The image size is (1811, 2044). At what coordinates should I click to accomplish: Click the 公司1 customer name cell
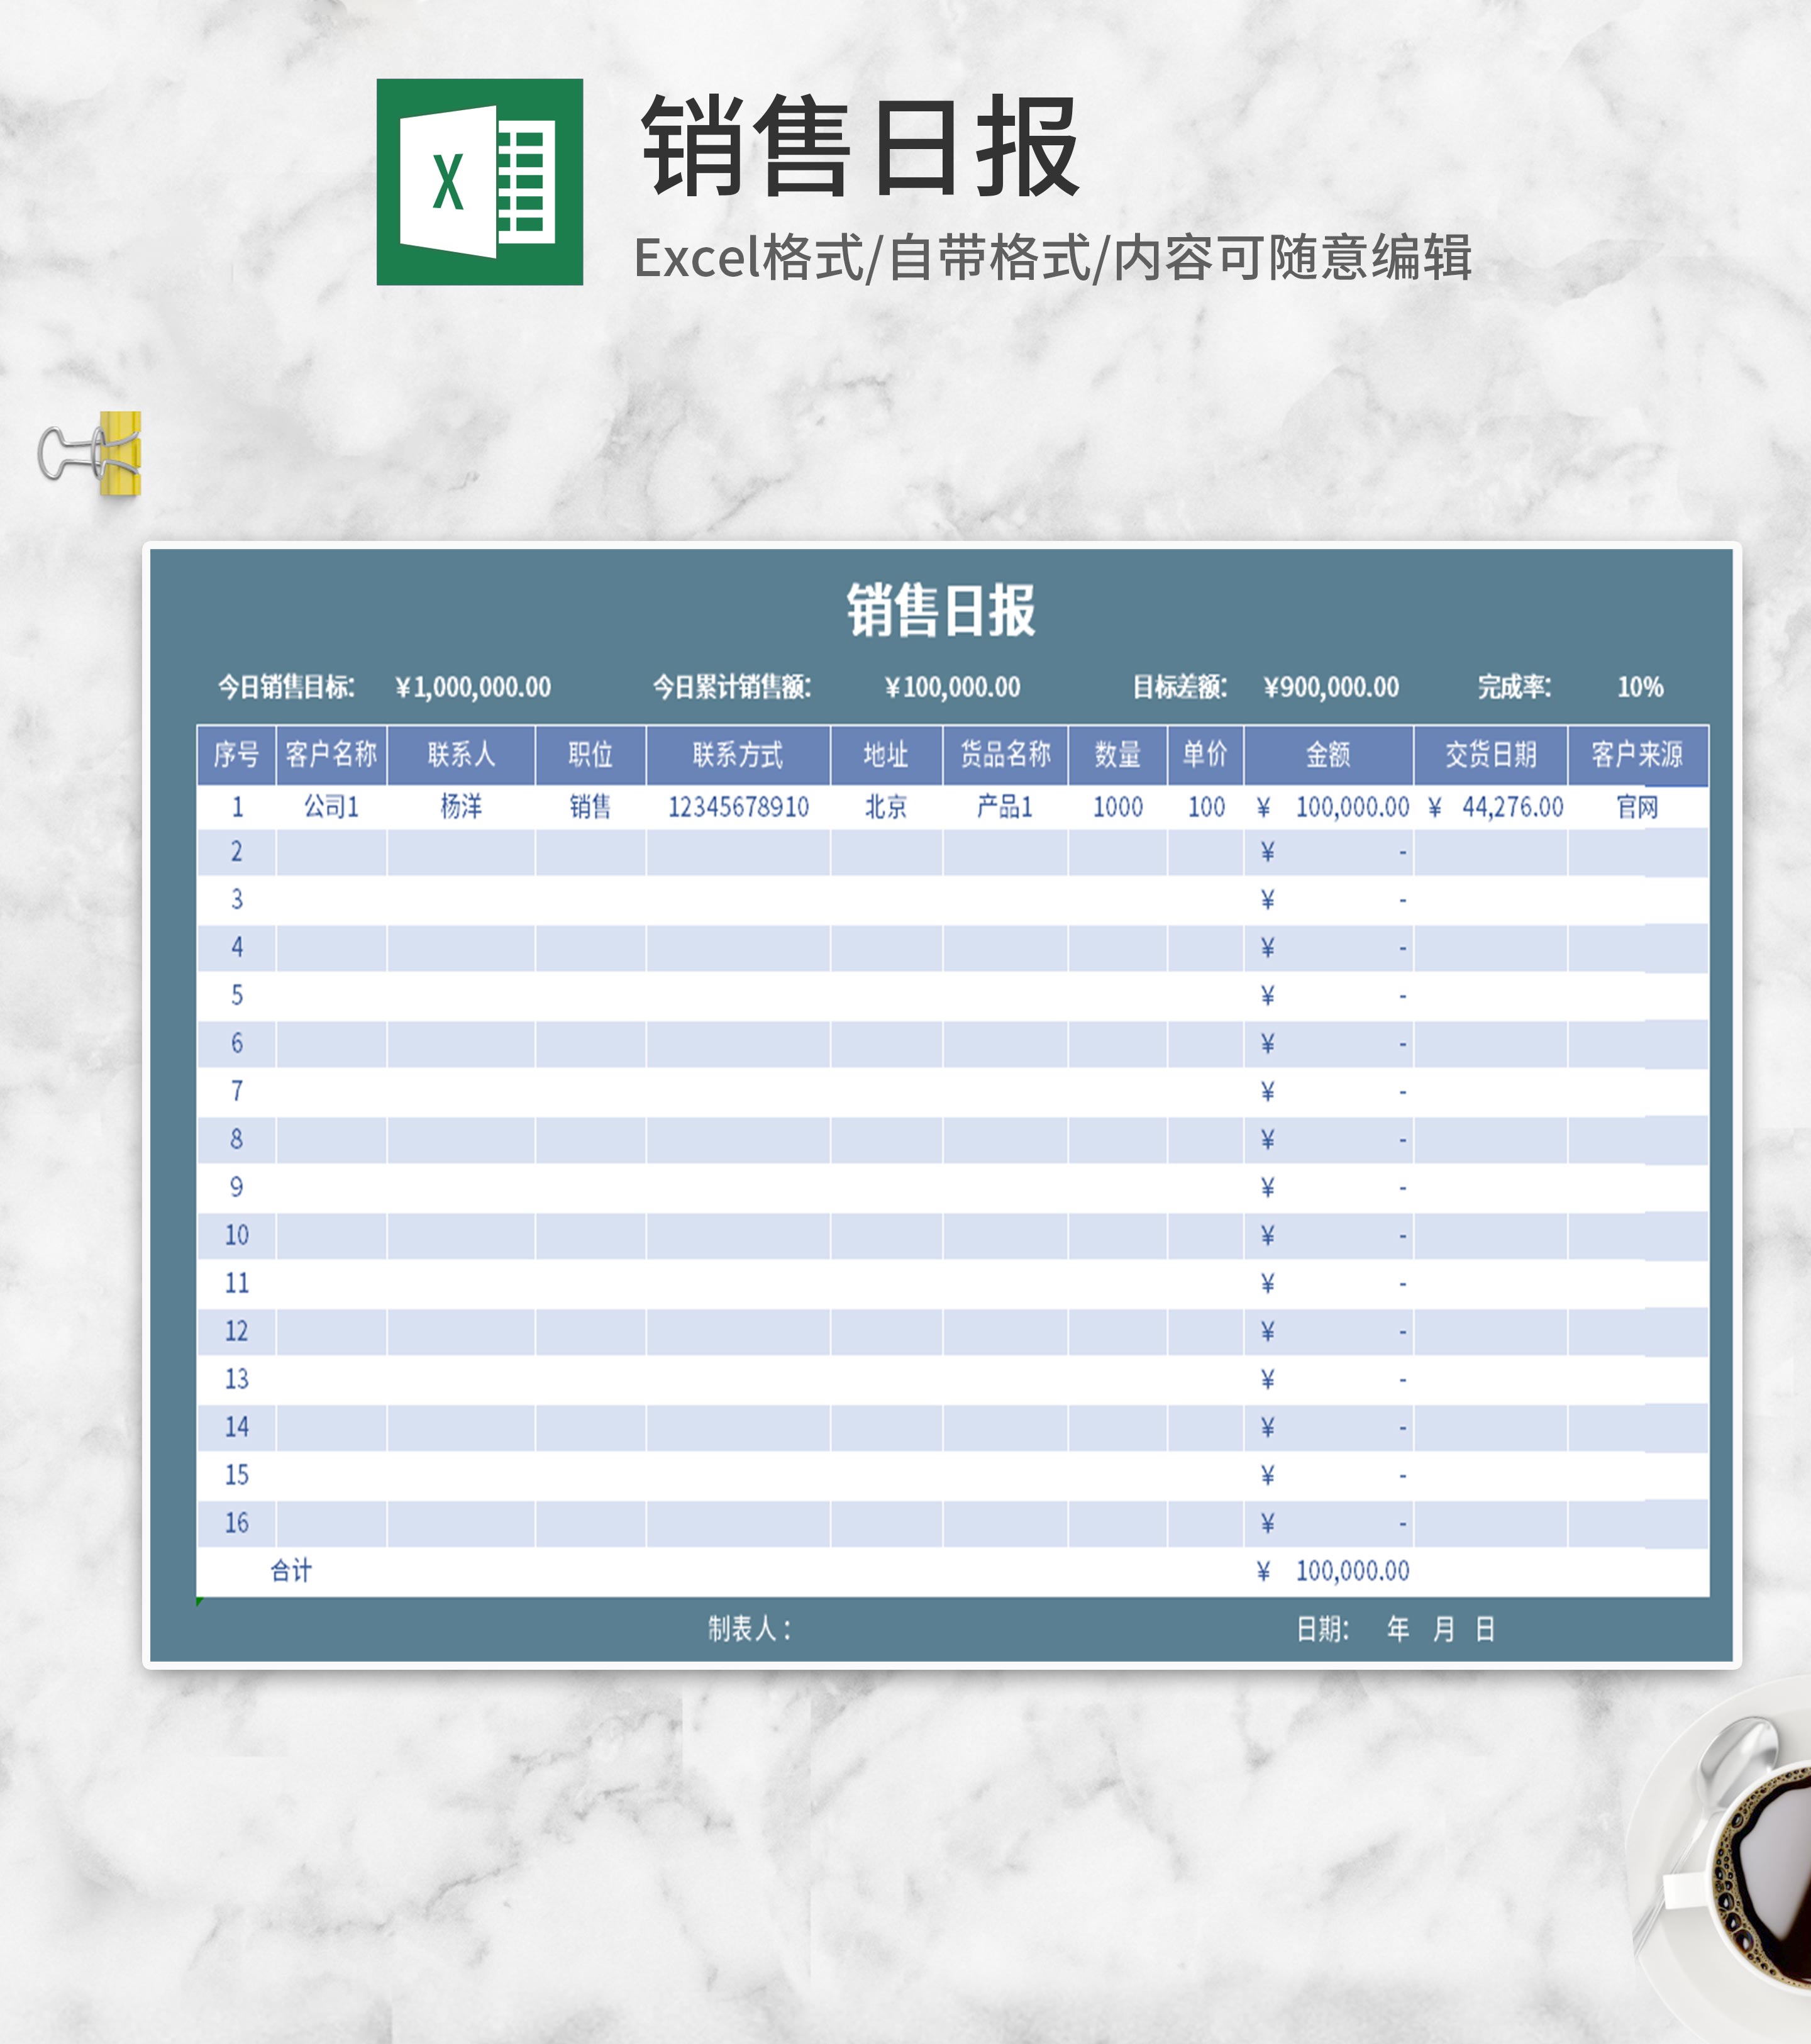pos(331,807)
